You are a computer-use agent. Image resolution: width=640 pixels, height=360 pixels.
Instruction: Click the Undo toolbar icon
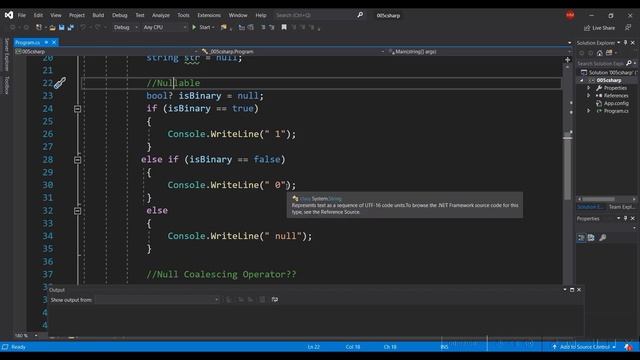click(83, 27)
